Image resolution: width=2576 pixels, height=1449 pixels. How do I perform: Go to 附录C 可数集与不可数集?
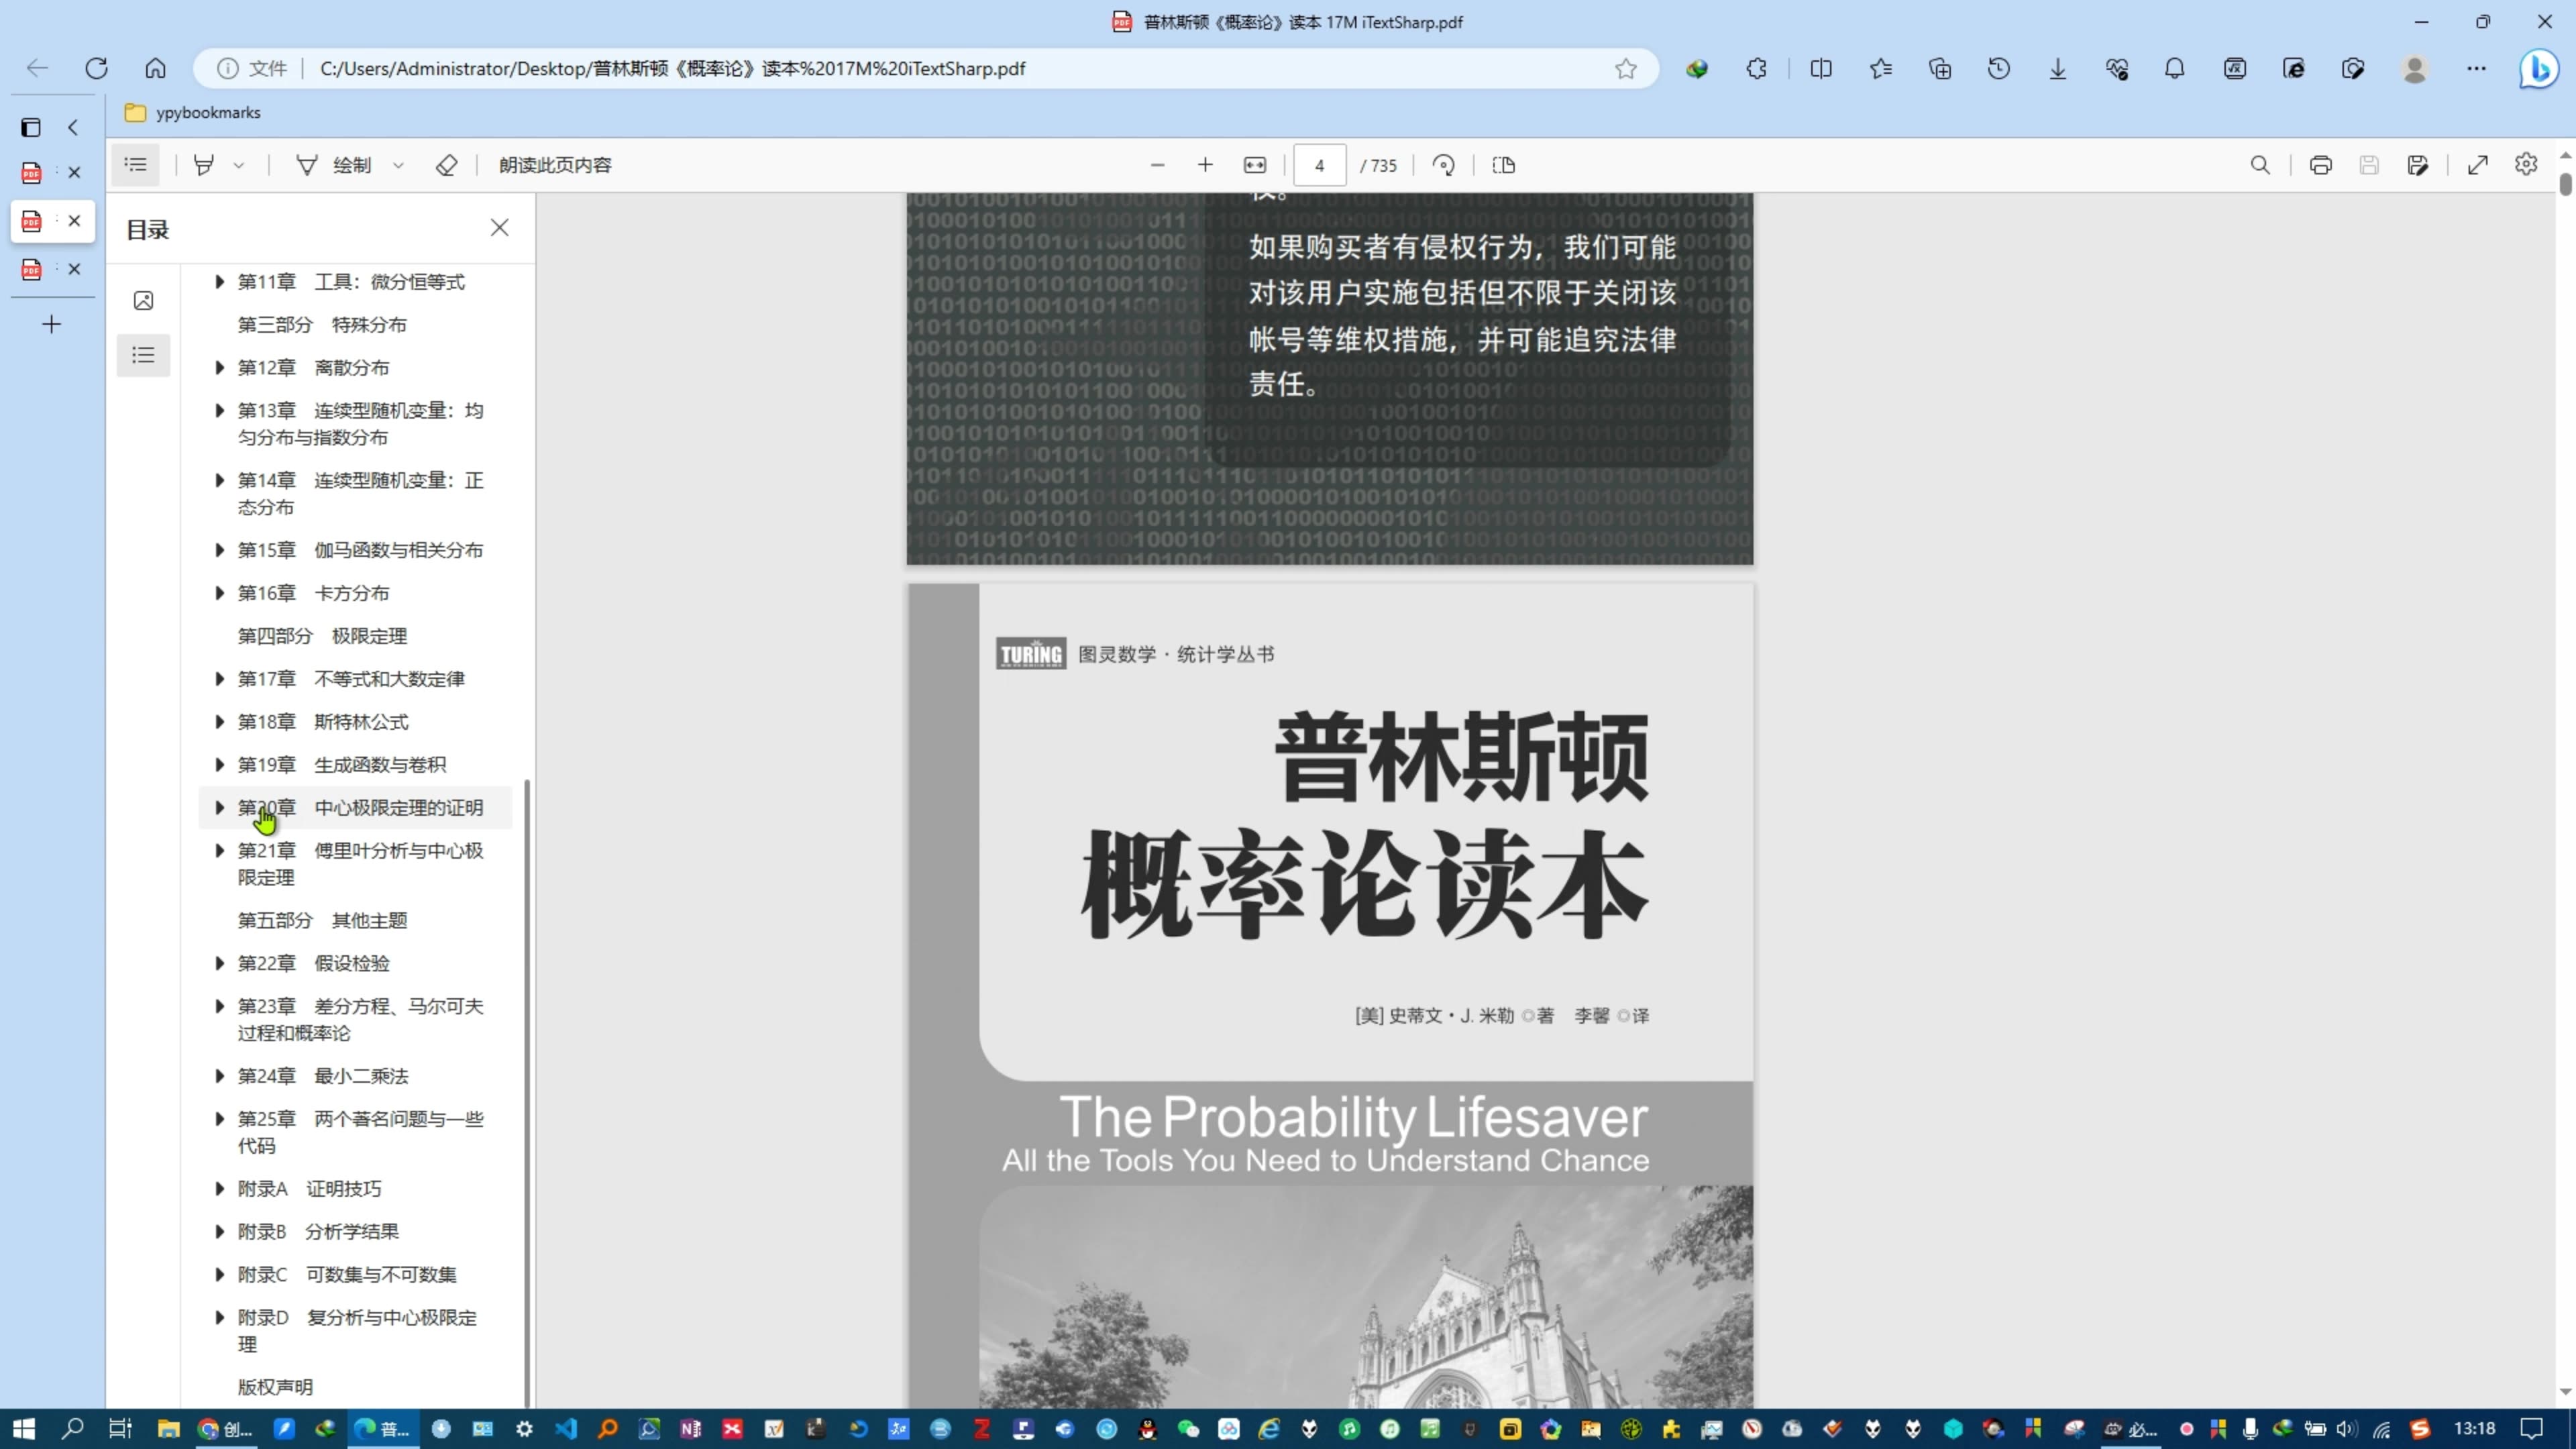click(347, 1275)
